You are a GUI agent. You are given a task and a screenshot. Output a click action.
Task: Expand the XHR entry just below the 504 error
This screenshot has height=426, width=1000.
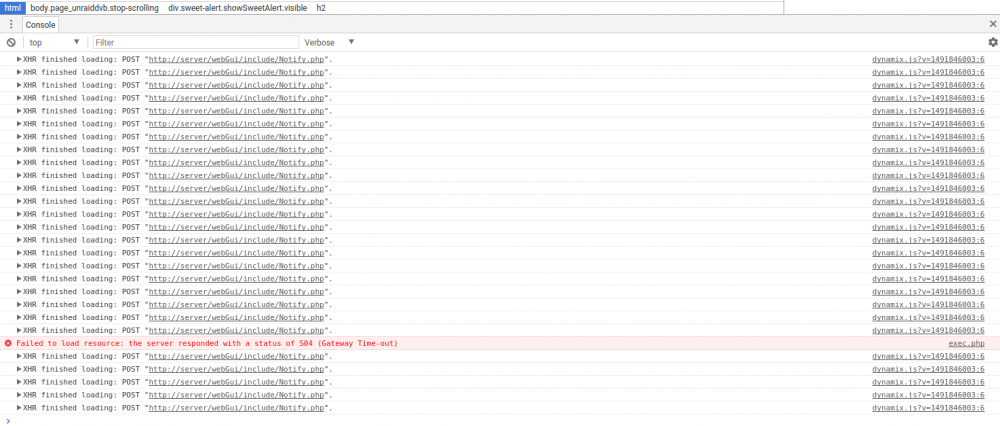coord(19,356)
